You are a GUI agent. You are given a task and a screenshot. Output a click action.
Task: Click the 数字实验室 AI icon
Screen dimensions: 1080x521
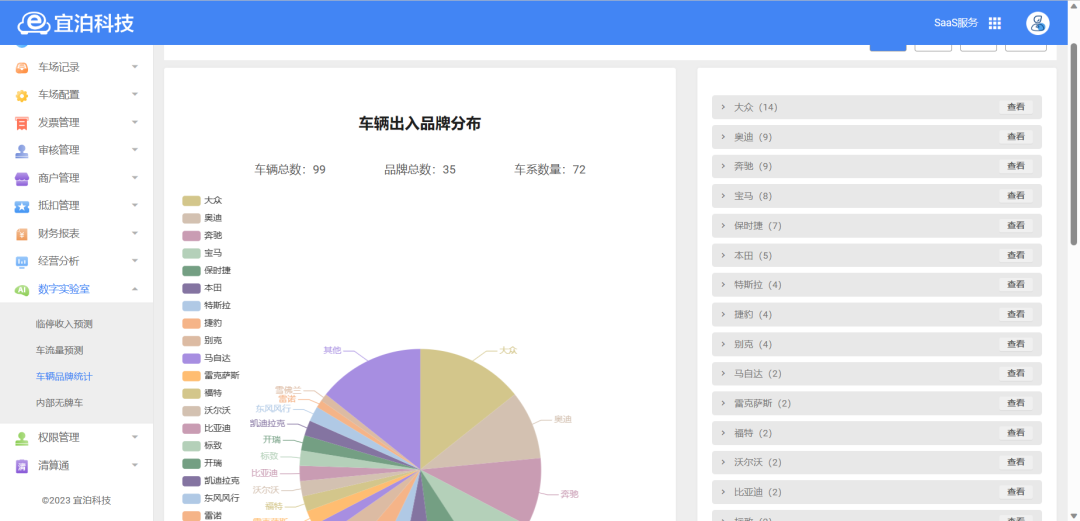[22, 289]
